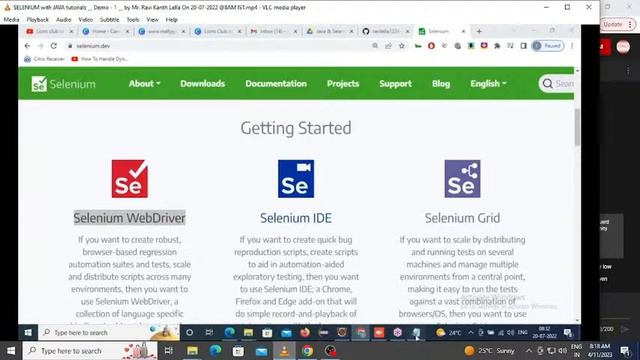Toggle Chrome side panel icon

[524, 46]
